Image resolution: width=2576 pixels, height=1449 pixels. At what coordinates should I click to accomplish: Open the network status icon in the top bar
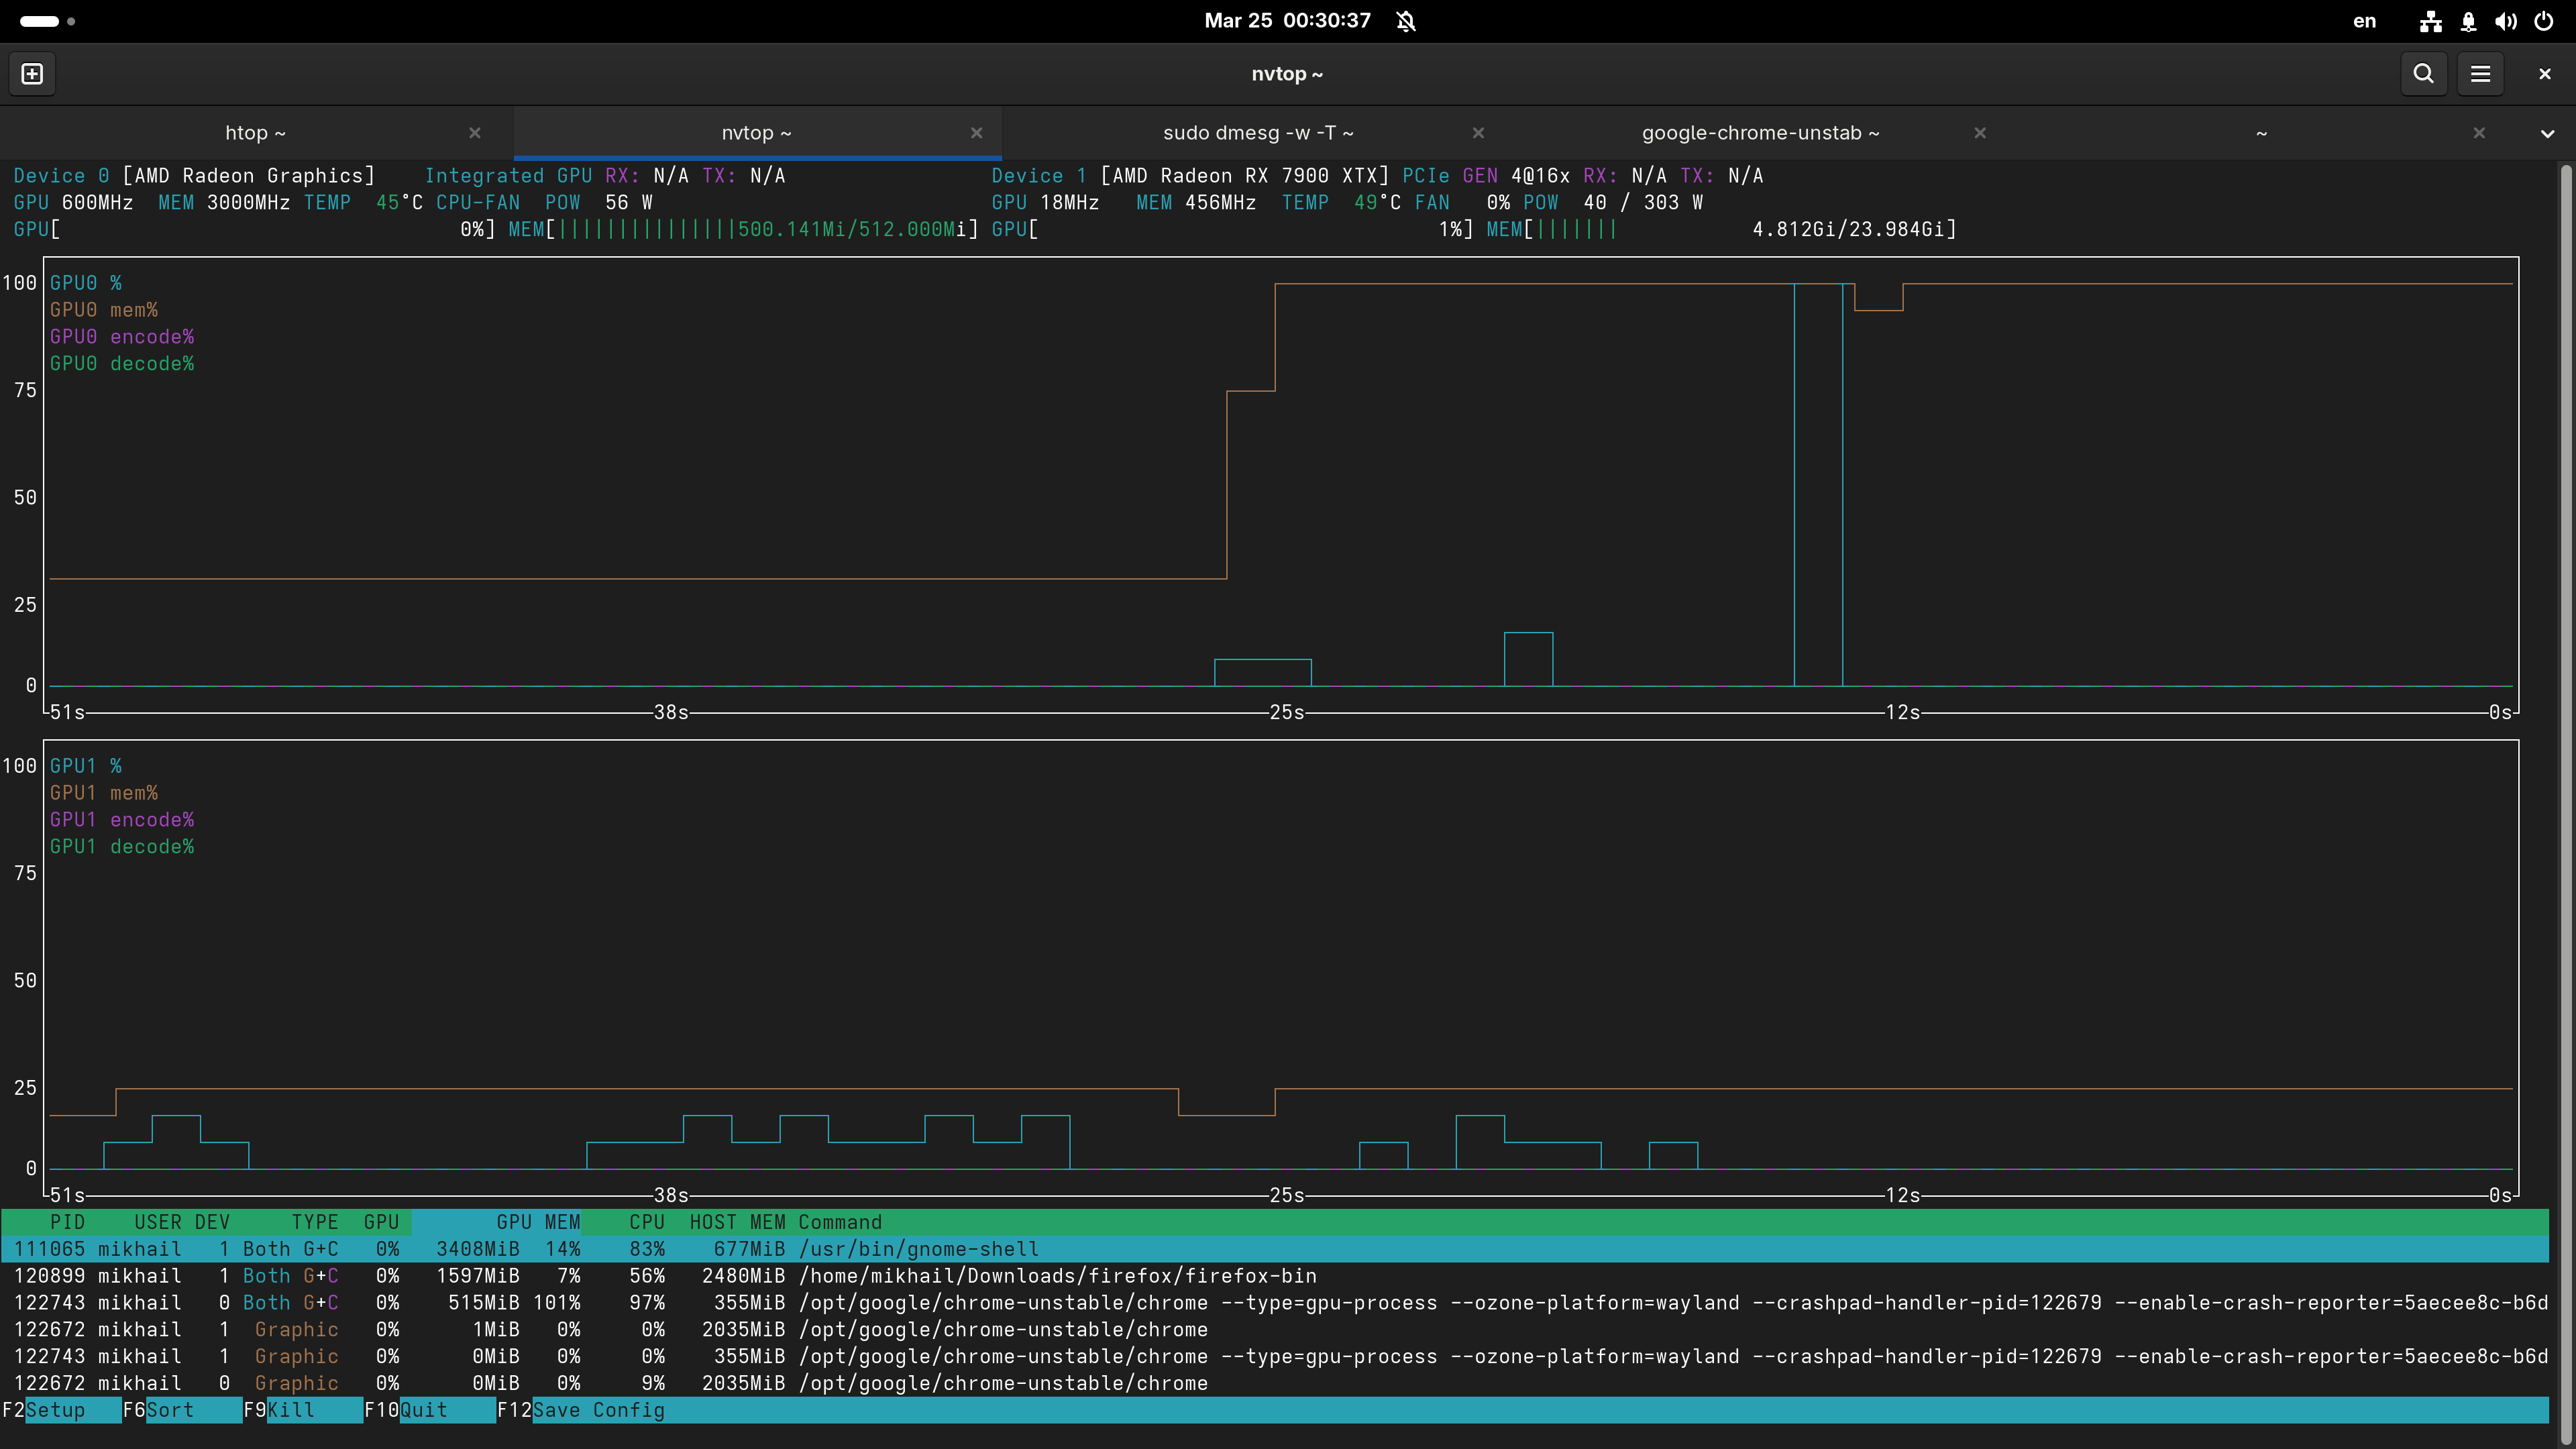[x=2431, y=21]
